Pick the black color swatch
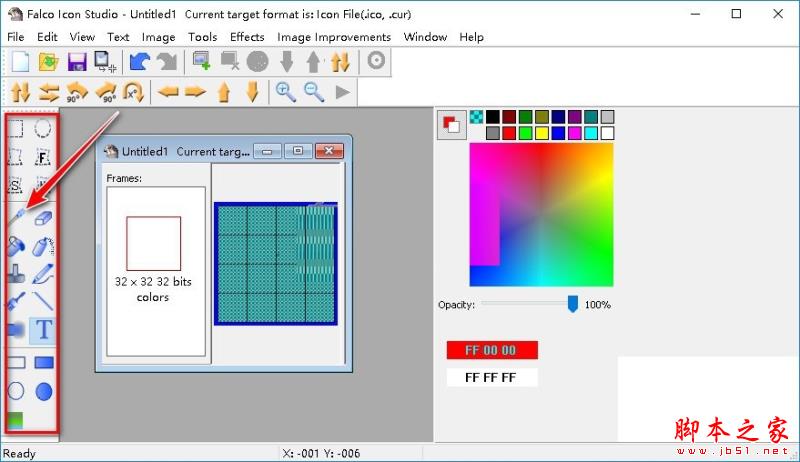The image size is (800, 462). [x=493, y=117]
